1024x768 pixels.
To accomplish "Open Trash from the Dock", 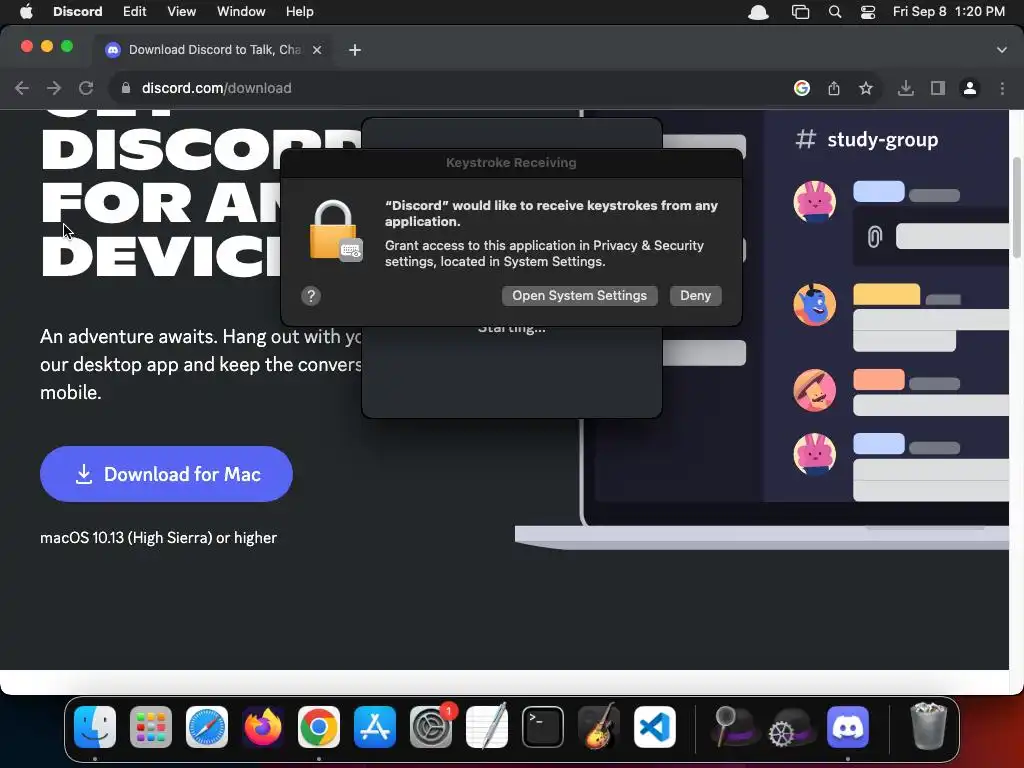I will (x=928, y=727).
